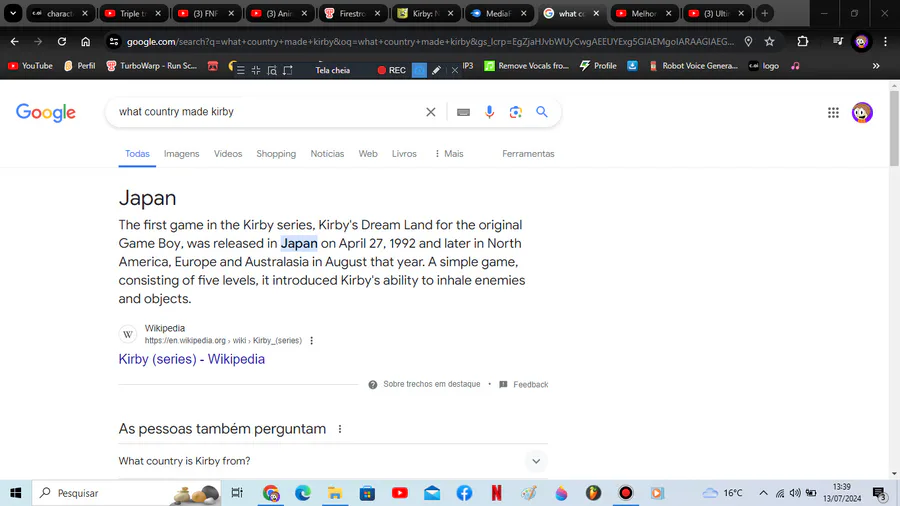Go to the Google logo homepage
900x506 pixels.
pyautogui.click(x=45, y=112)
